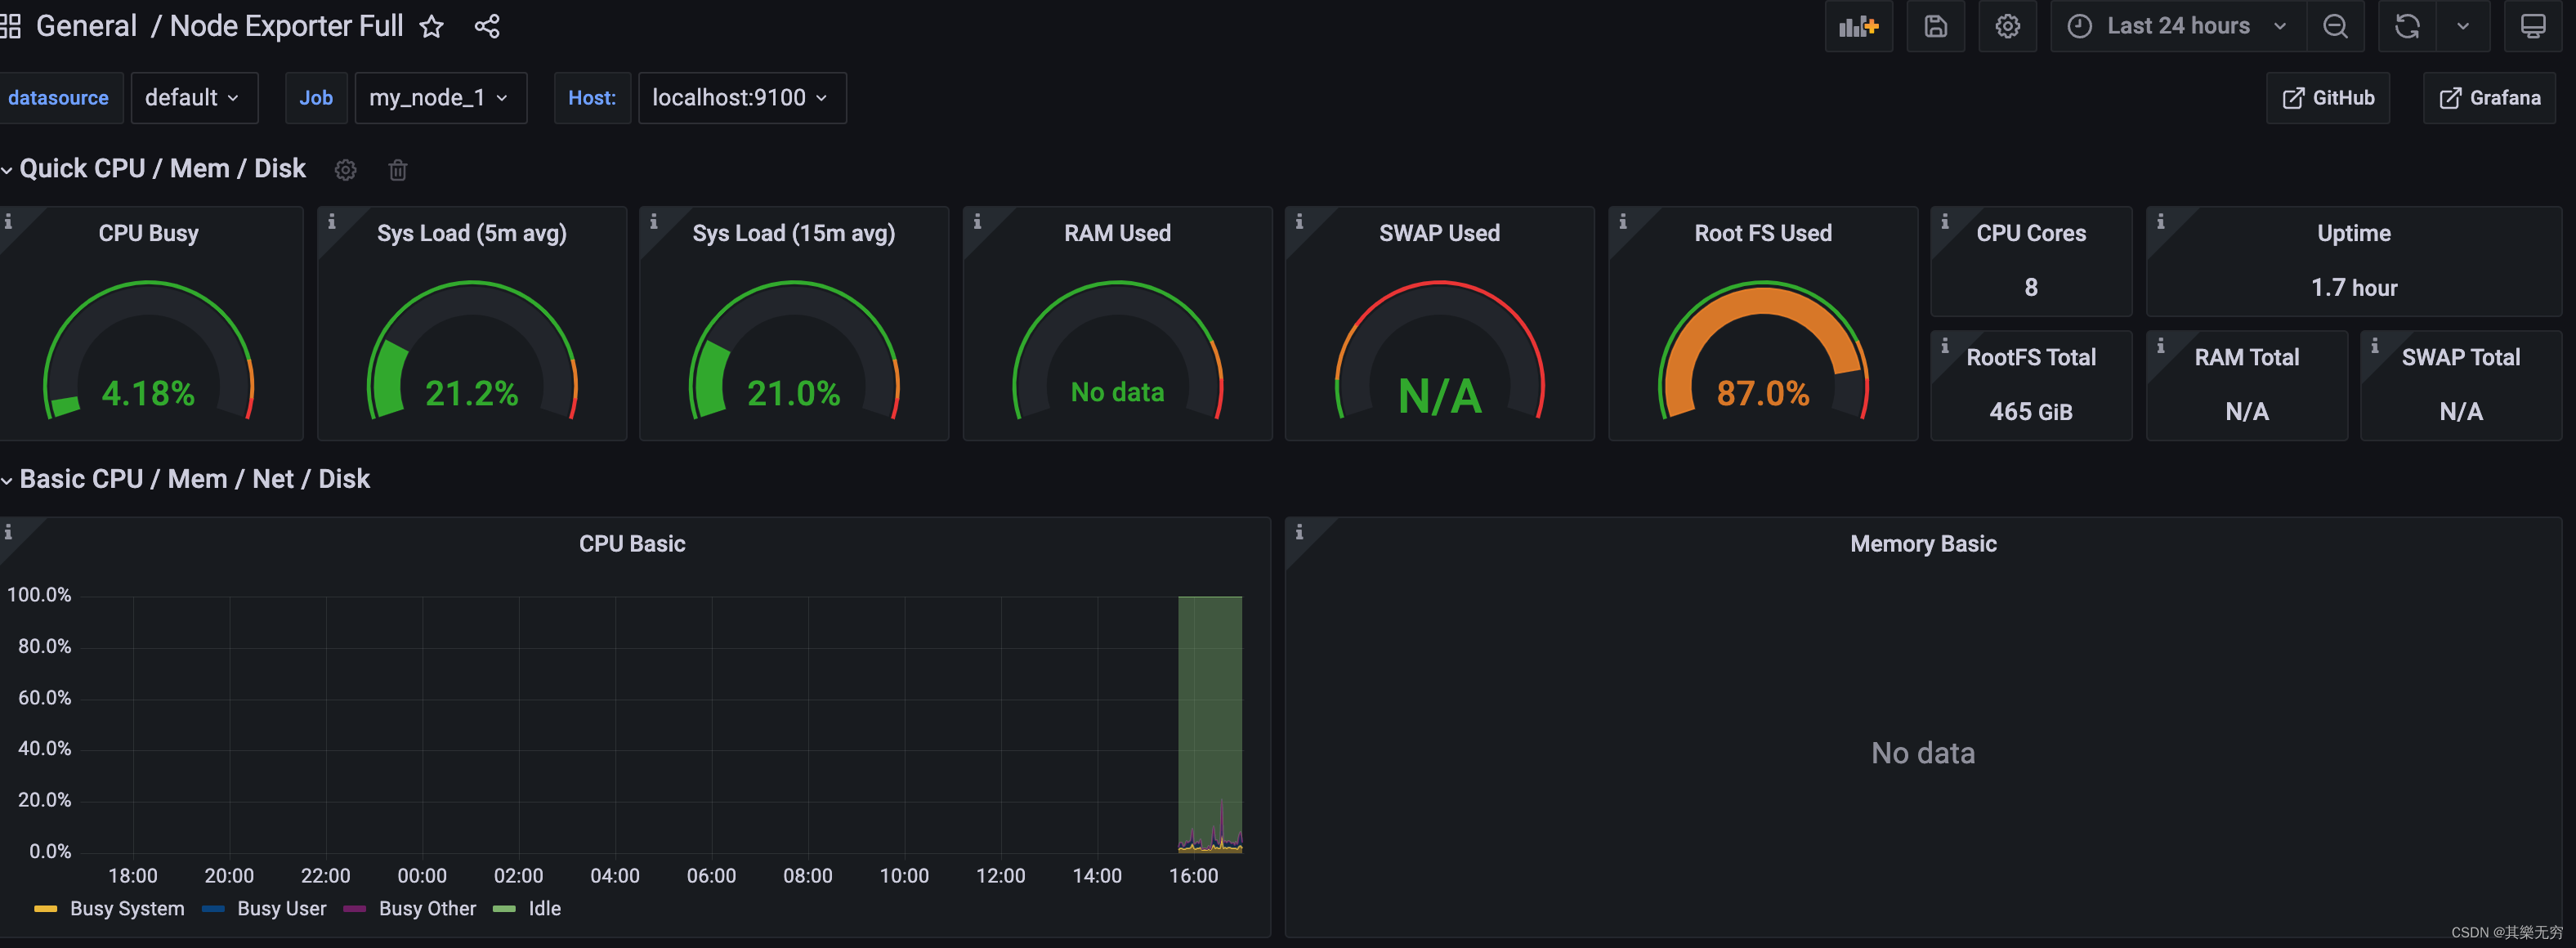
Task: Collapse the Basic CPU / Mem / Net / Disk row
Action: pyautogui.click(x=194, y=480)
